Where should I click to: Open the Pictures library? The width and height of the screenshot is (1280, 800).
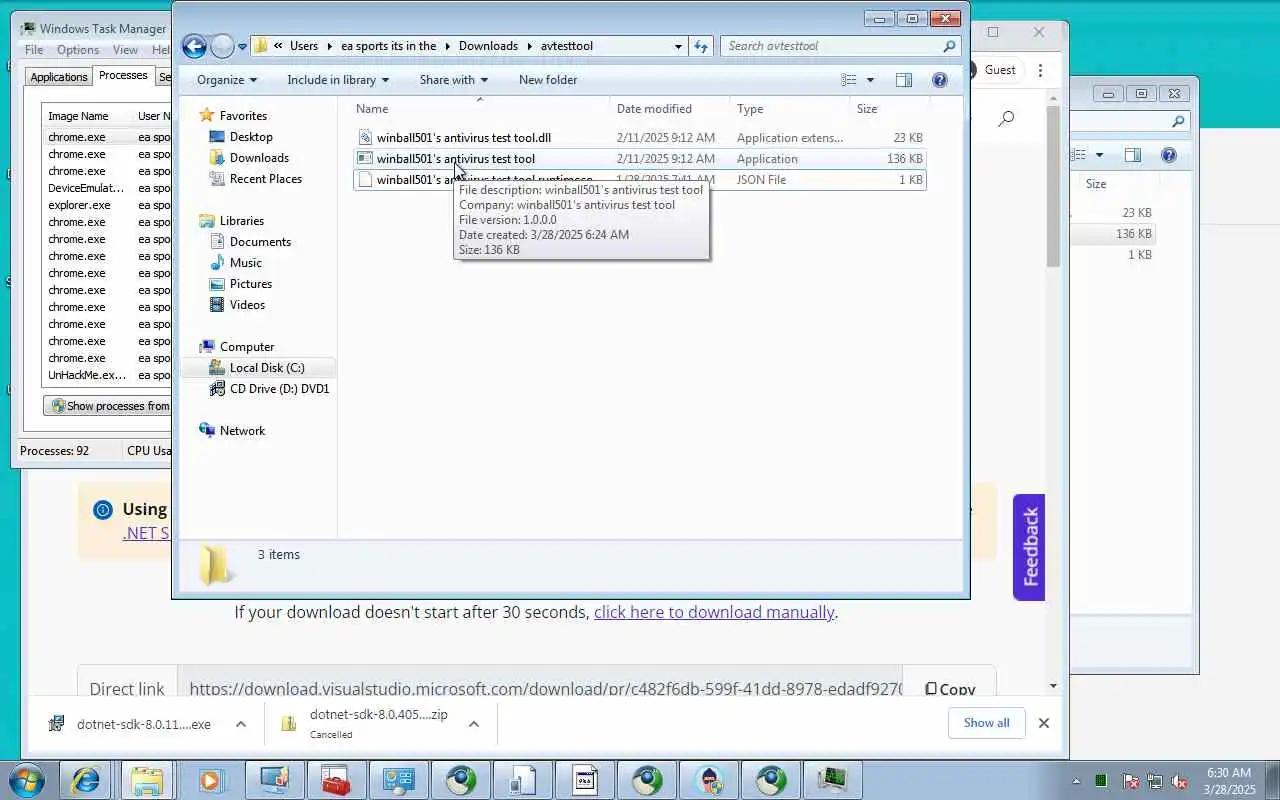251,284
